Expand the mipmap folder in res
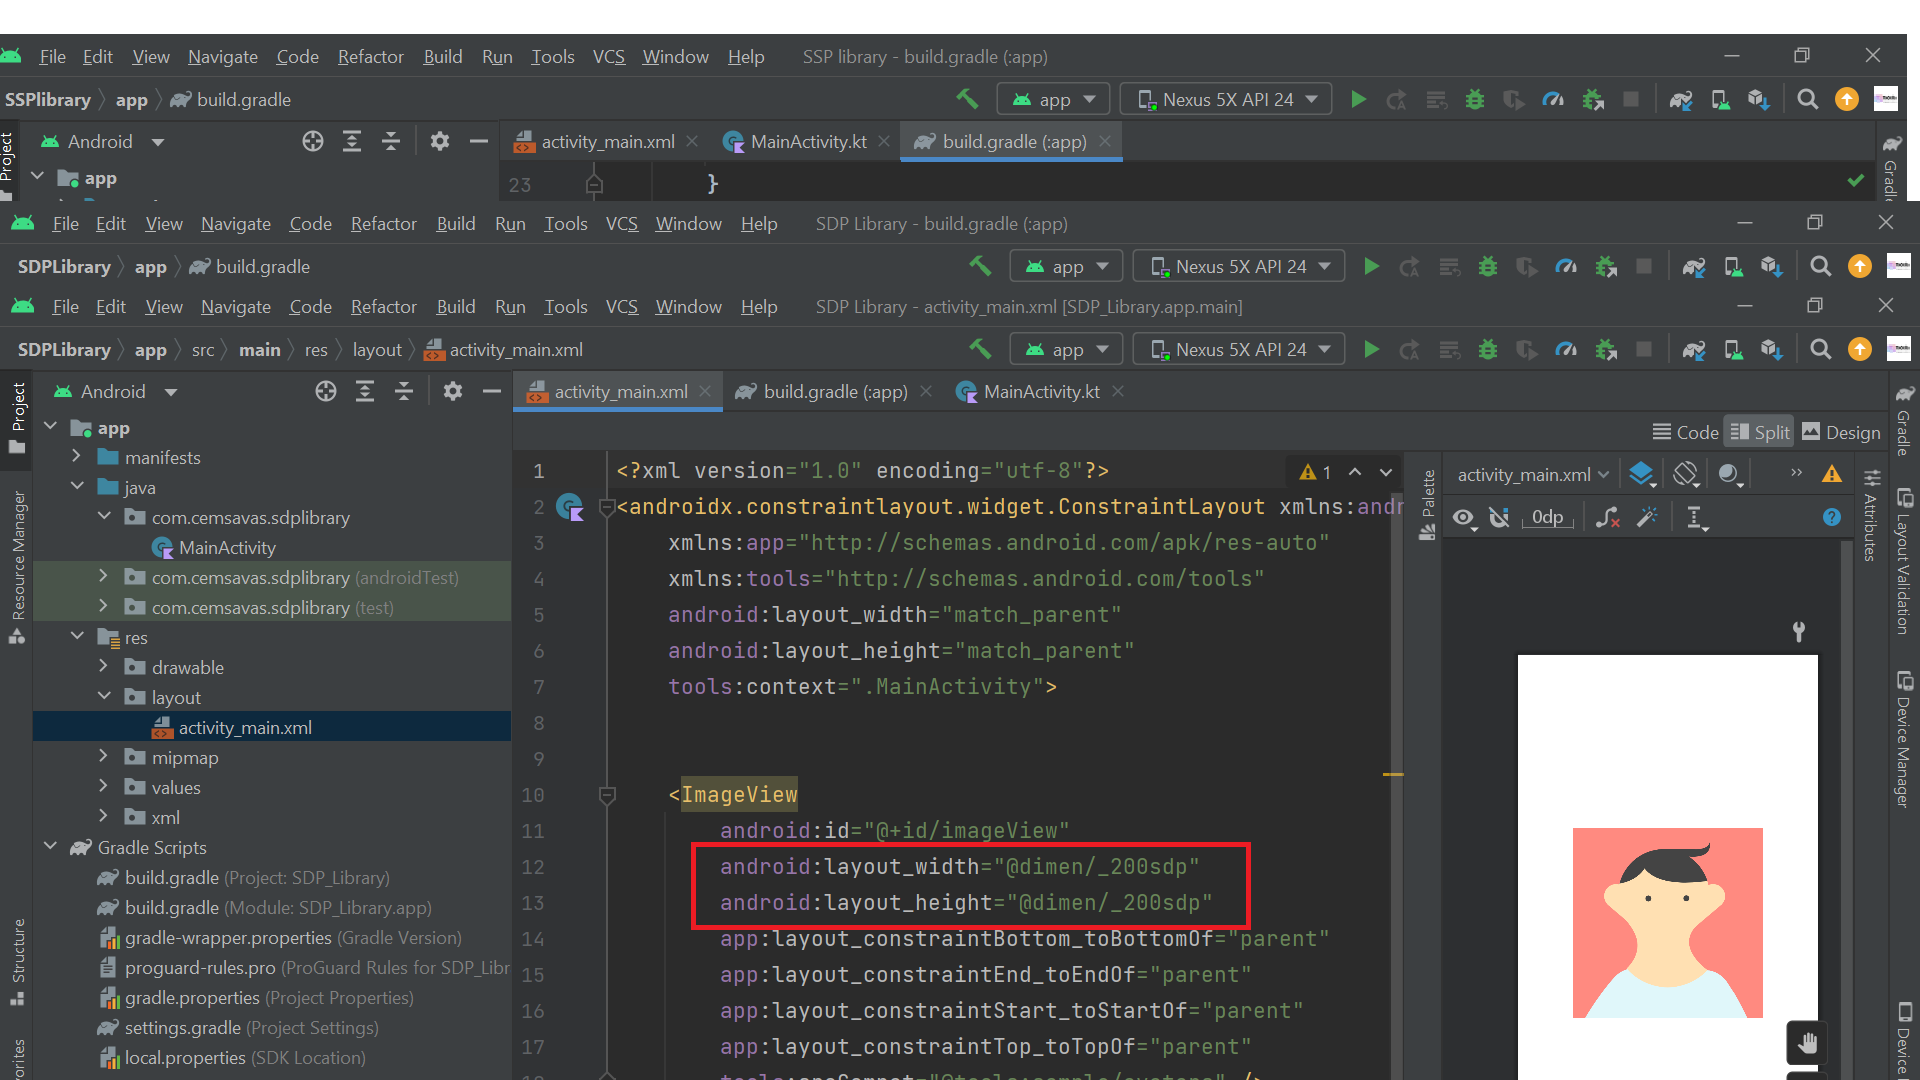This screenshot has height=1080, width=1920. [x=104, y=757]
